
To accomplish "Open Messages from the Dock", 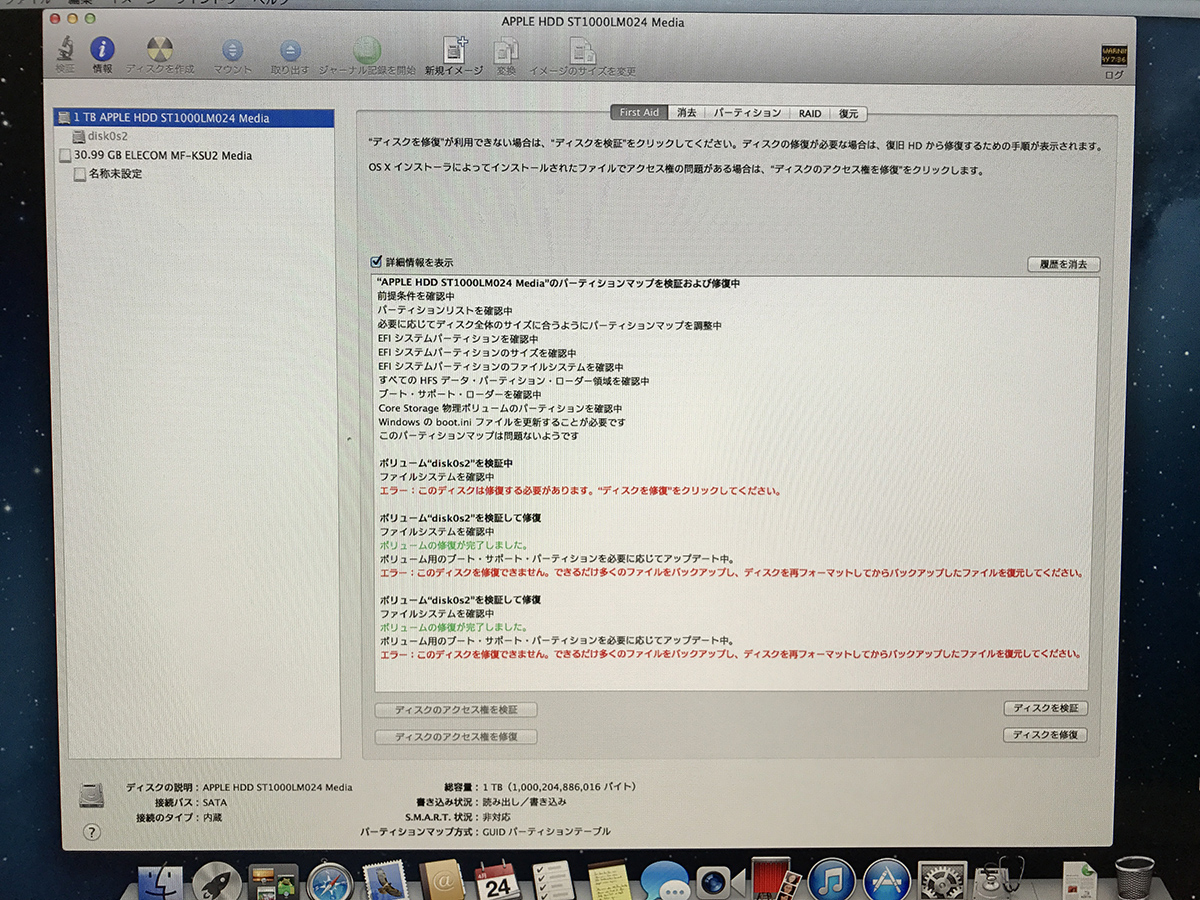I will pyautogui.click(x=664, y=882).
